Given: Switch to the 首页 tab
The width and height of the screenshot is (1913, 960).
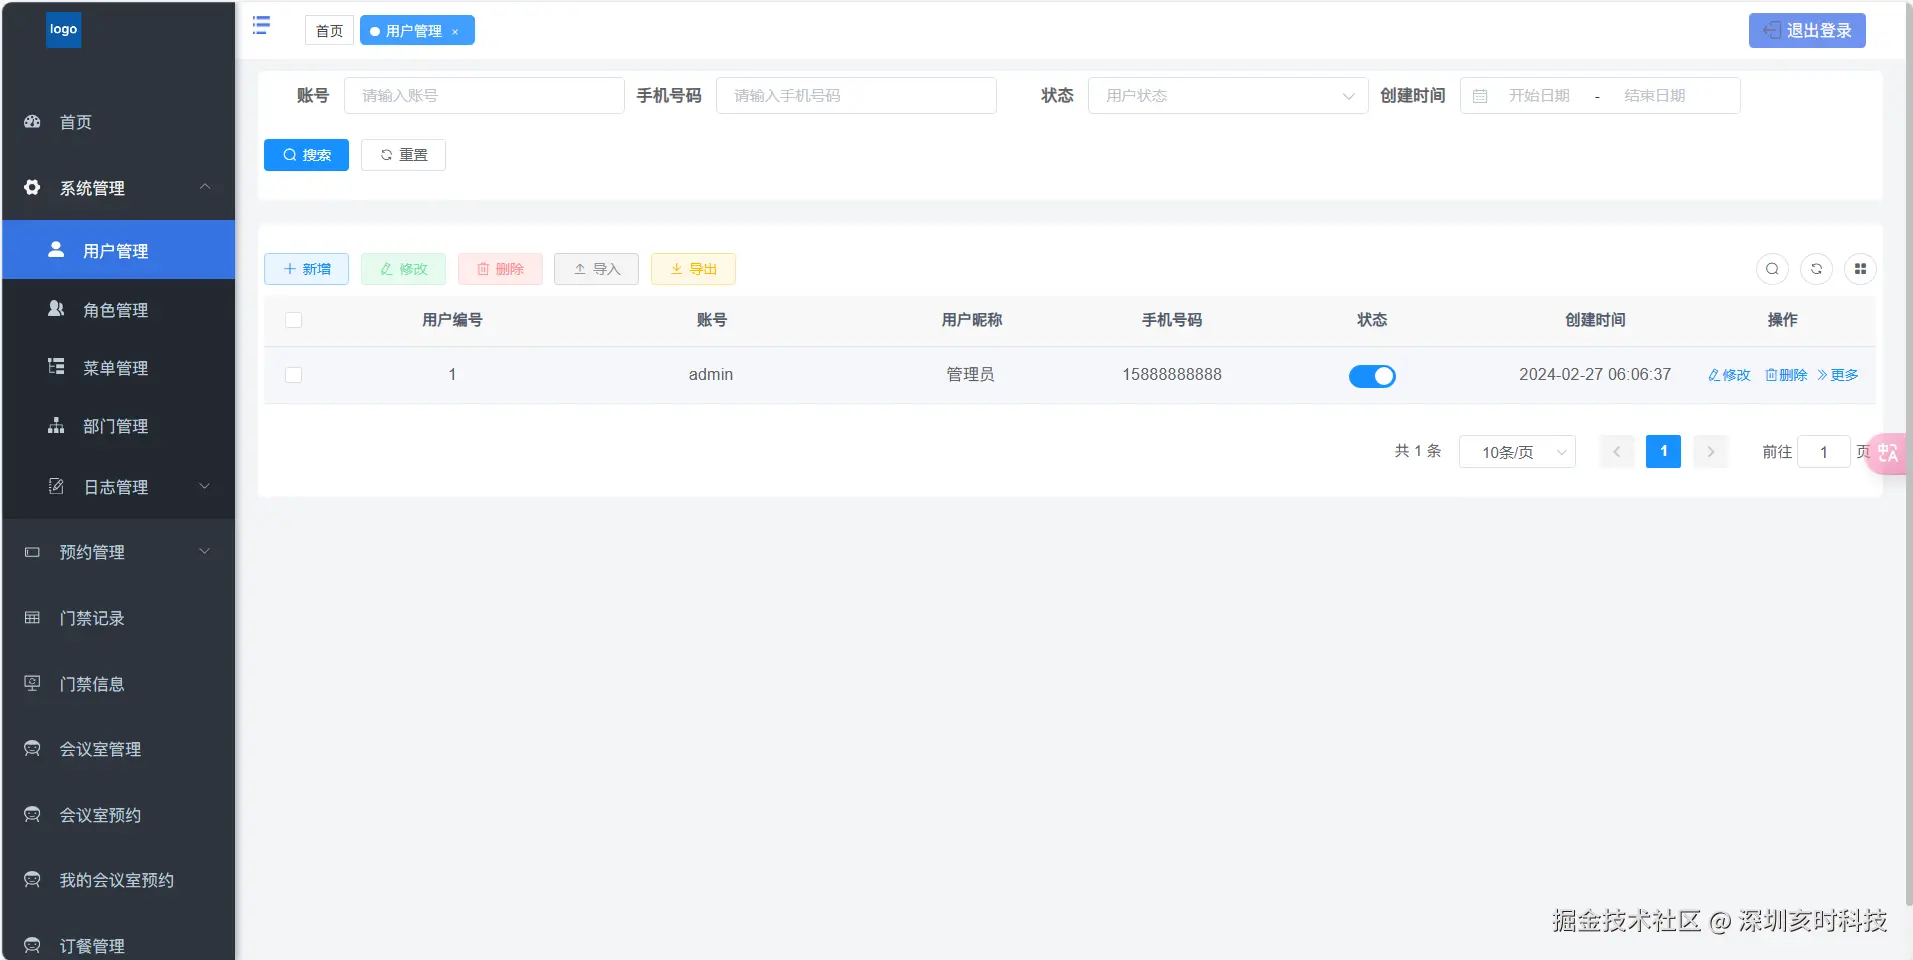Looking at the screenshot, I should coord(329,31).
